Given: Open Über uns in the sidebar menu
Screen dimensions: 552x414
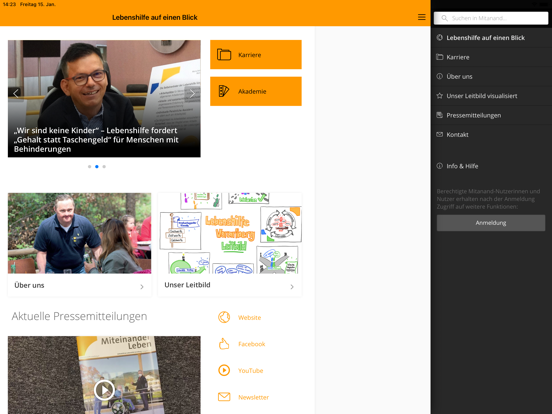Looking at the screenshot, I should [x=491, y=76].
